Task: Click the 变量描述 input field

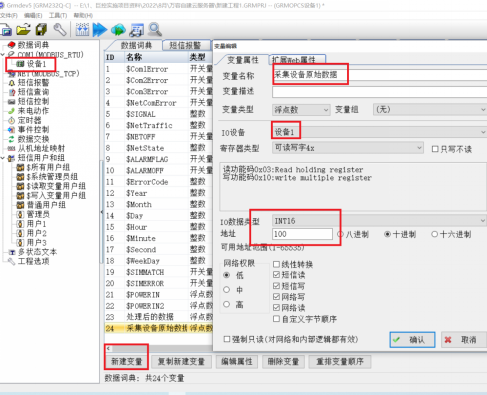Action: (379, 92)
